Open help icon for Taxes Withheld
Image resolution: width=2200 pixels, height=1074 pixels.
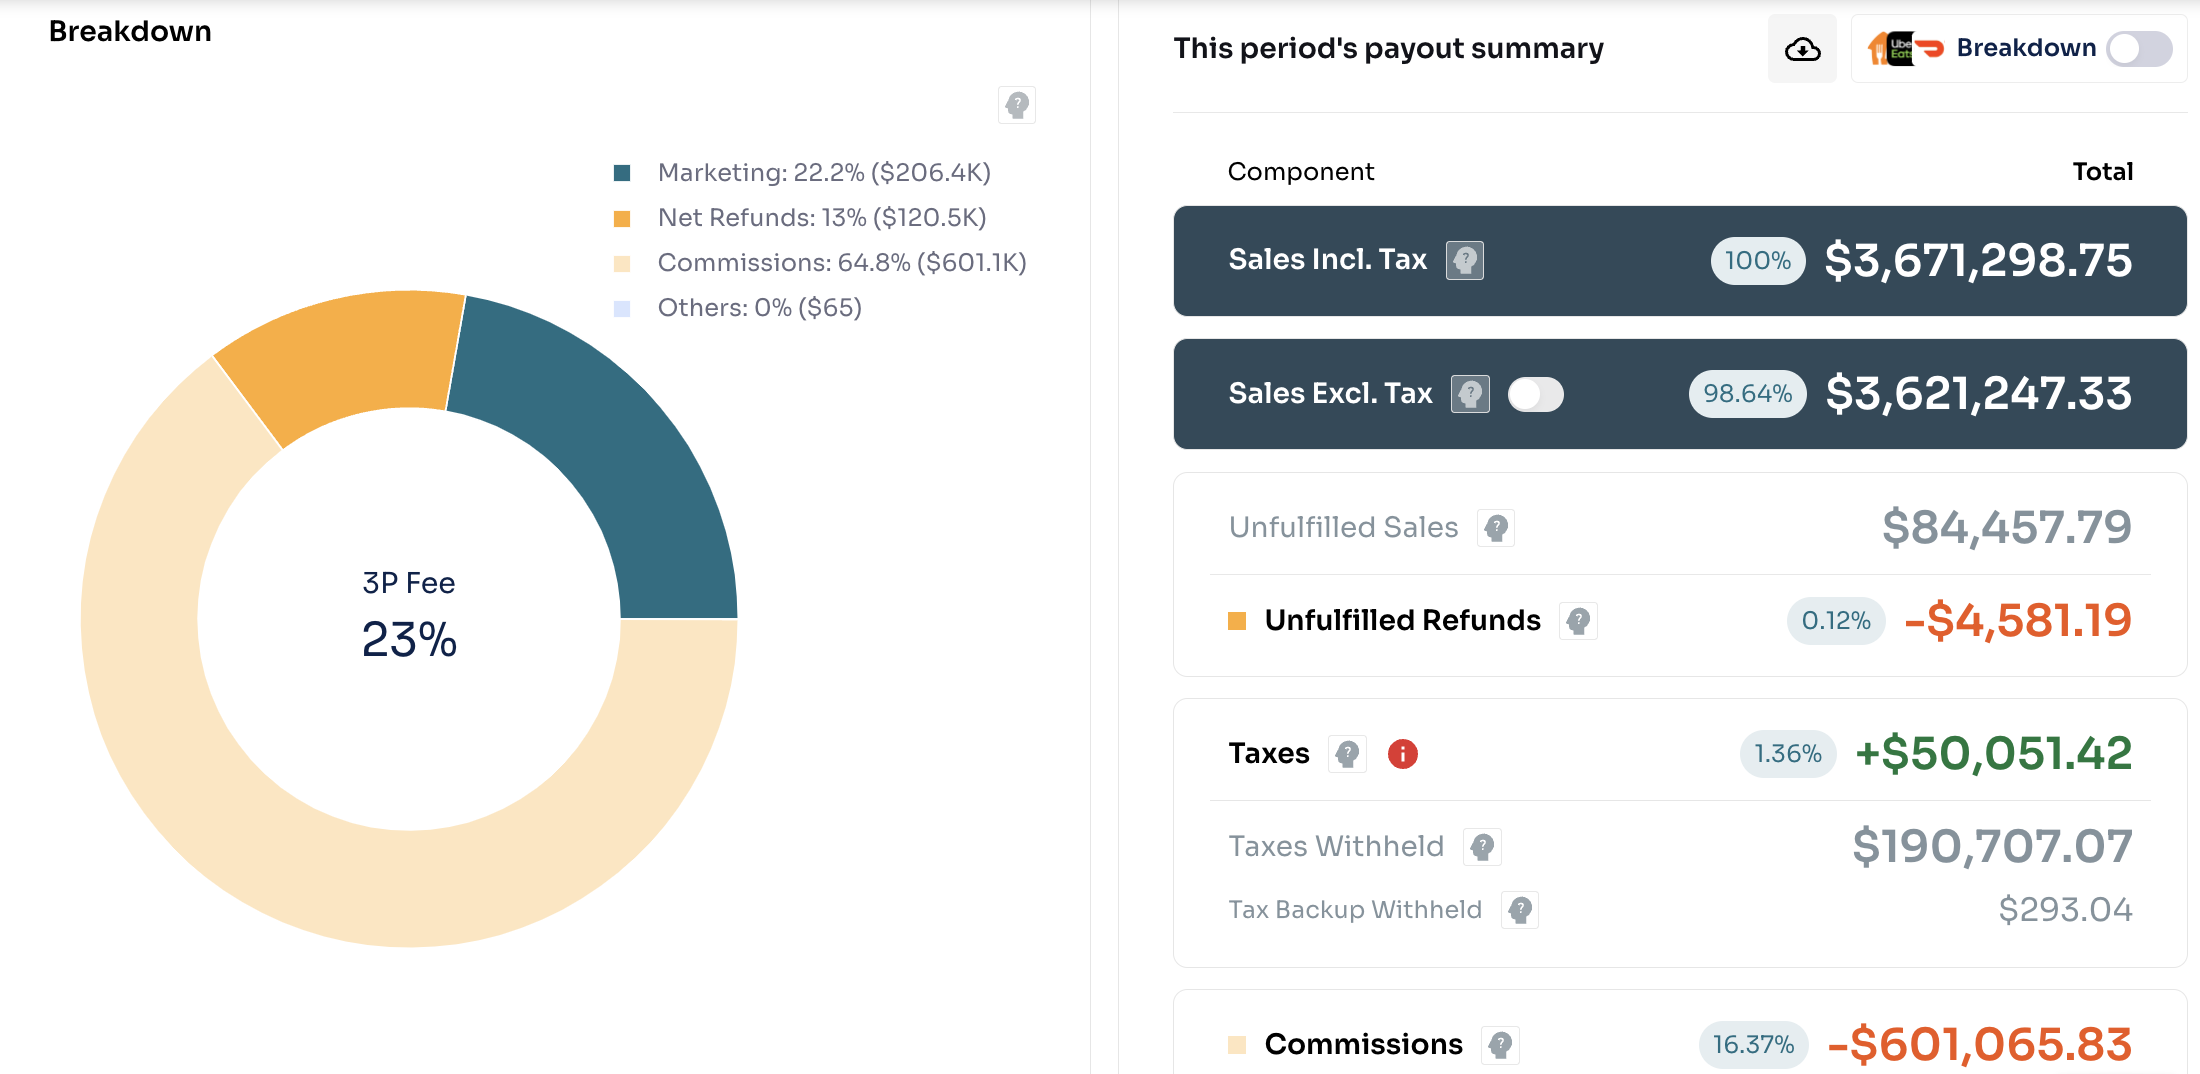click(1482, 847)
